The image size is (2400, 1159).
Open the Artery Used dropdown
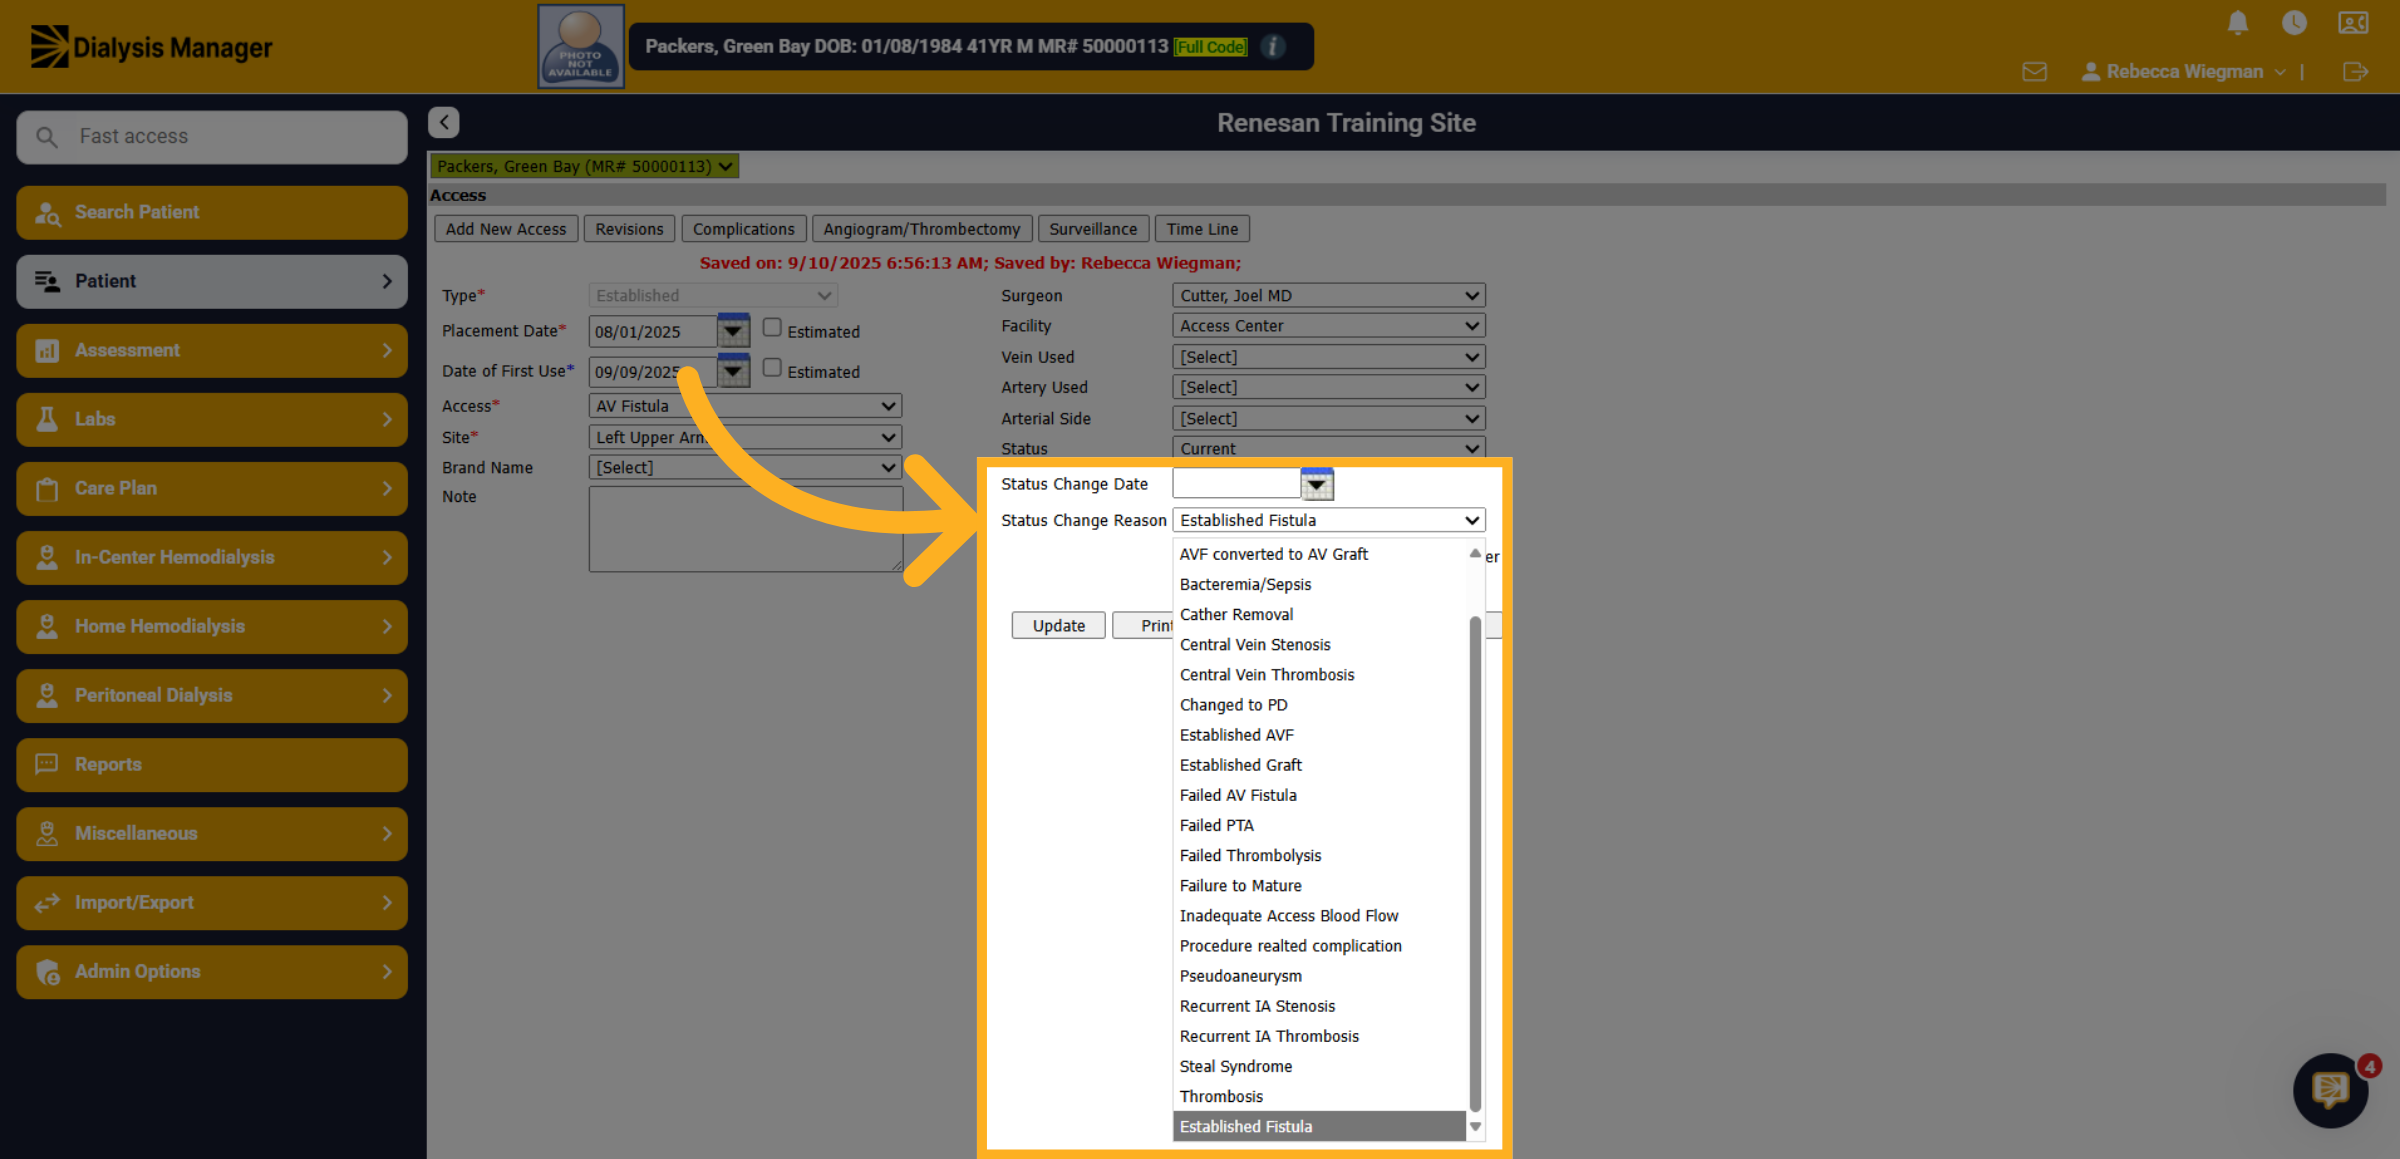(x=1328, y=387)
